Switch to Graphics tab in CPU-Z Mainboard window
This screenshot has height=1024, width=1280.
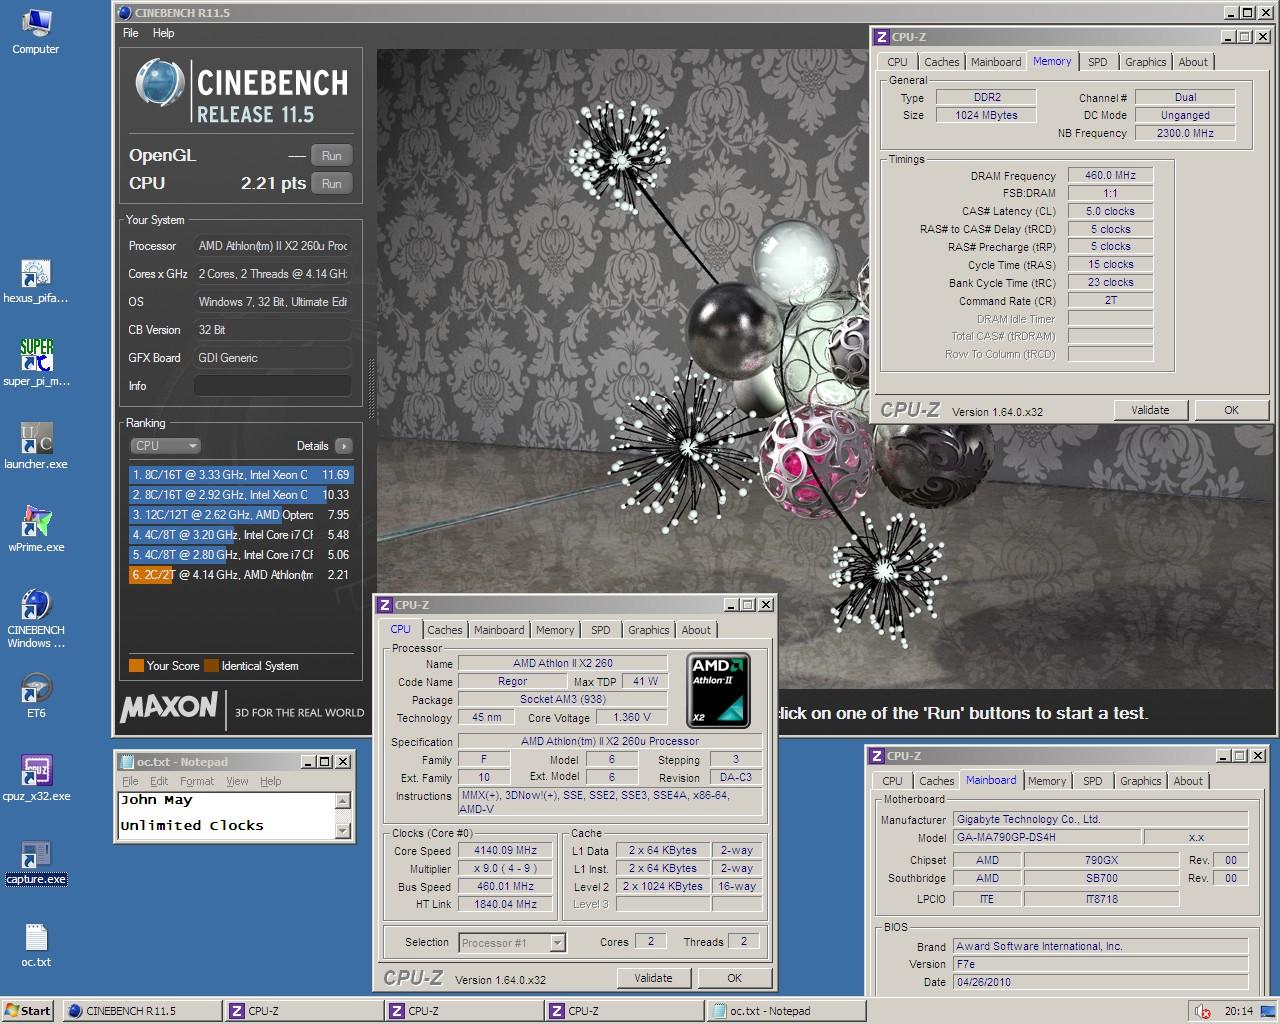(x=1140, y=781)
